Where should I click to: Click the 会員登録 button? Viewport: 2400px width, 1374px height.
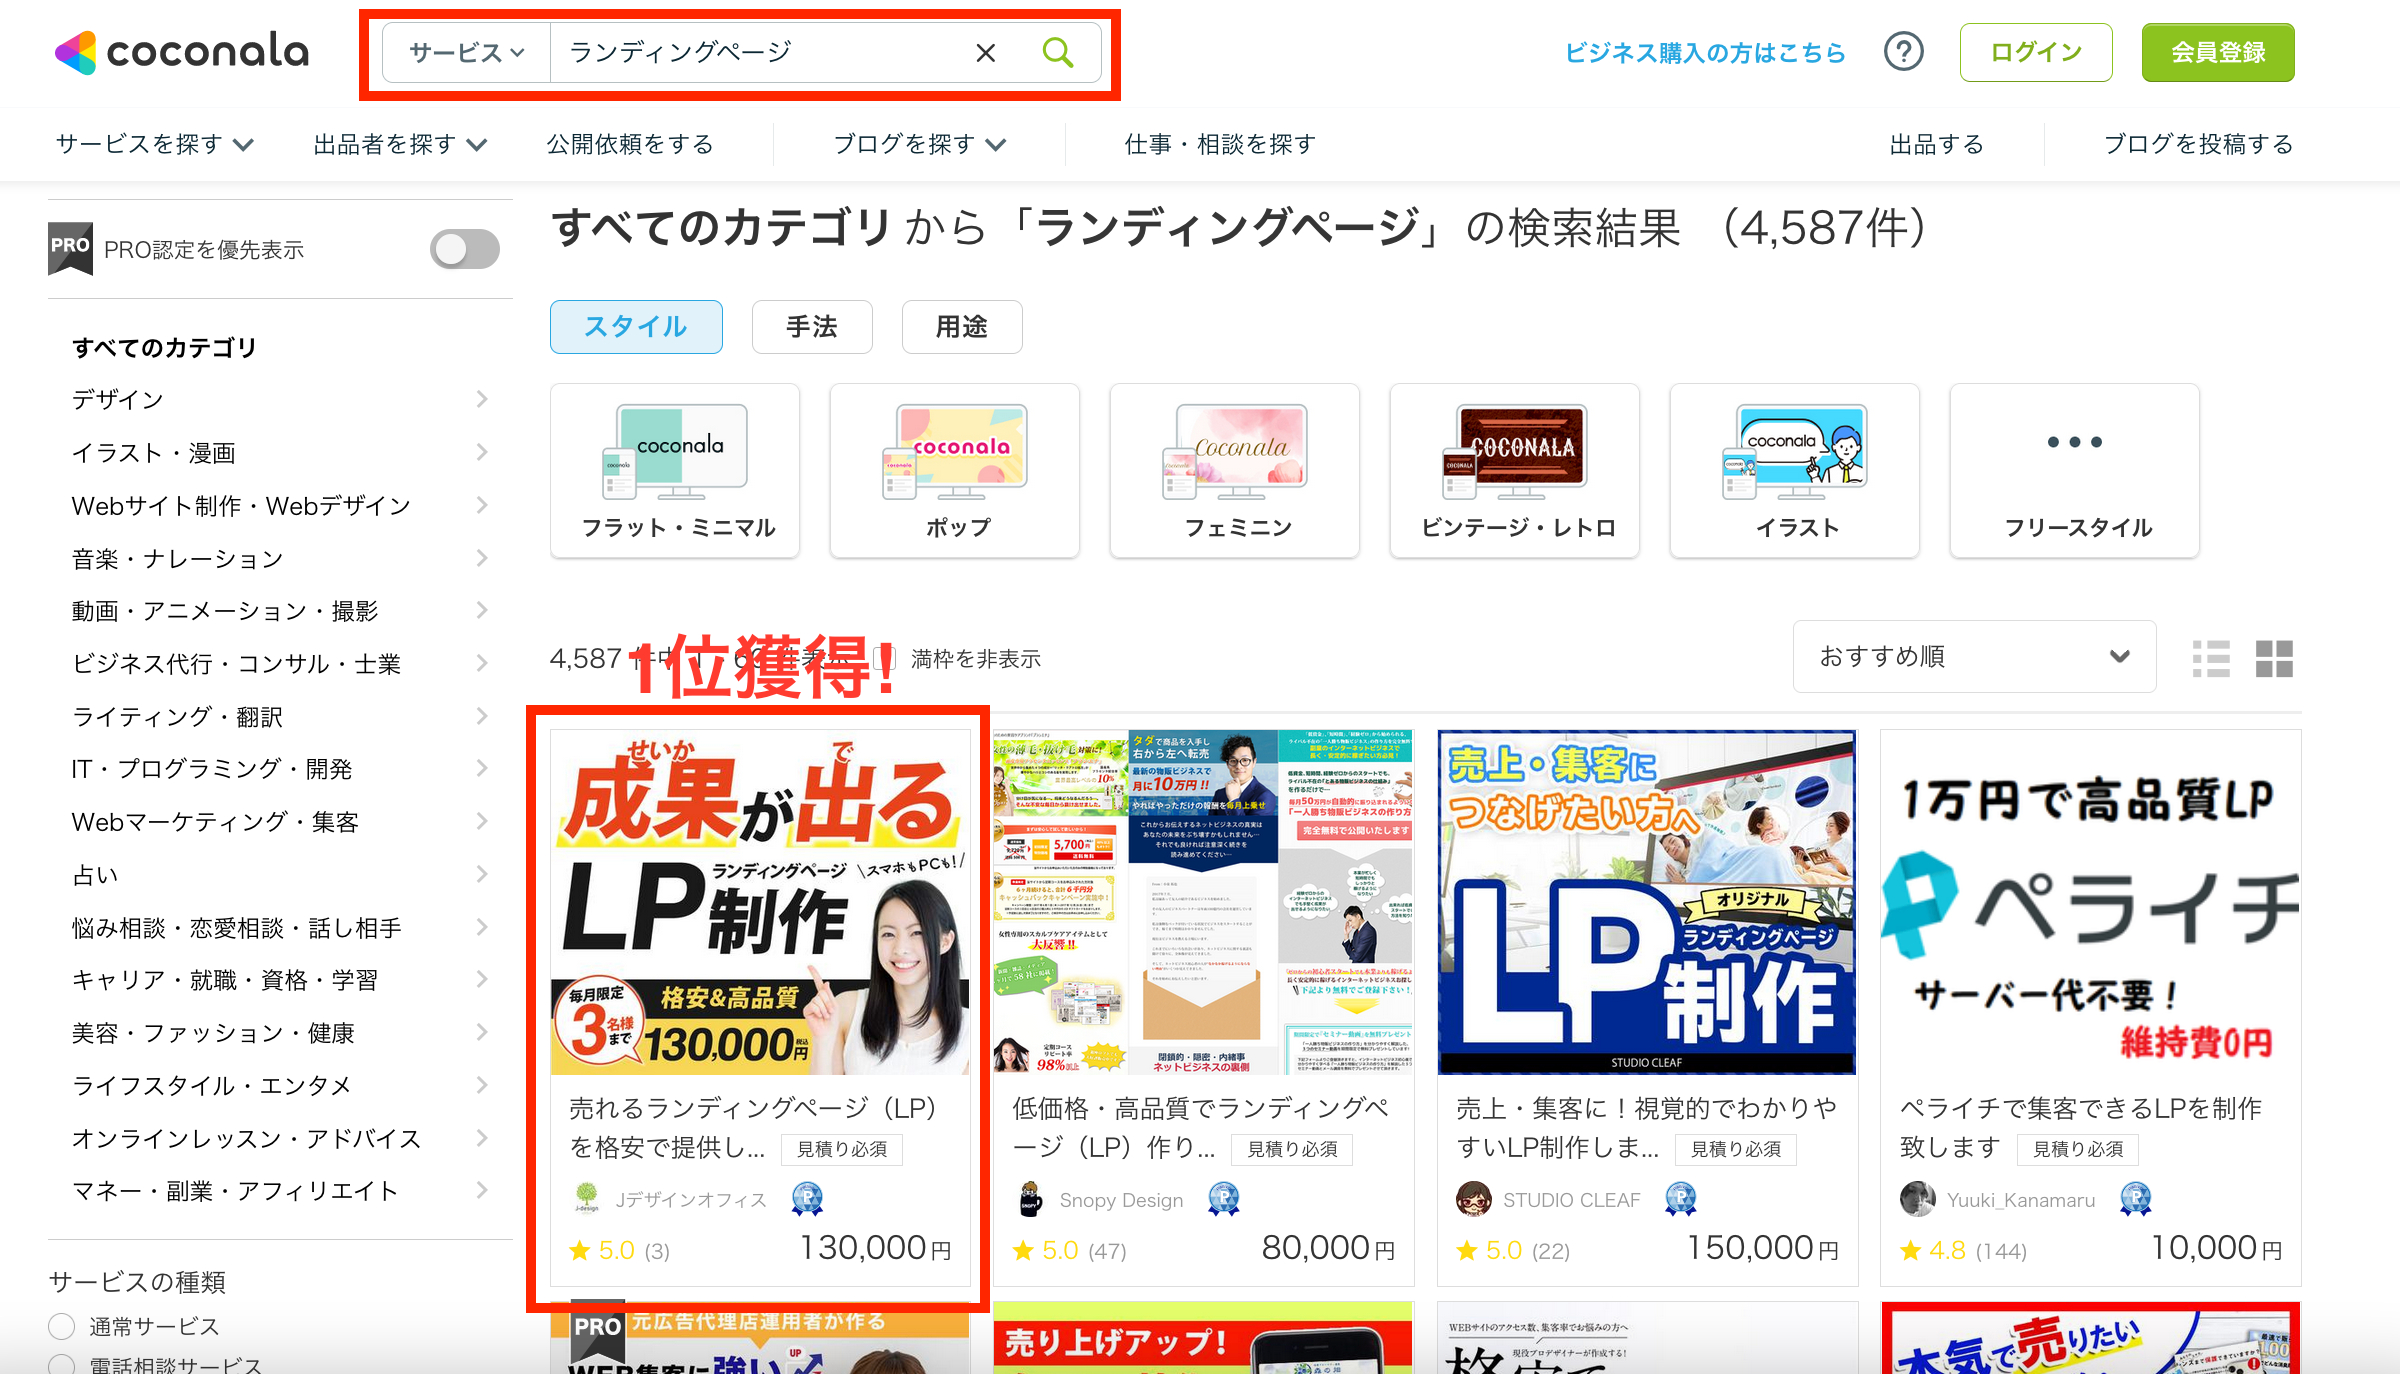[x=2218, y=52]
